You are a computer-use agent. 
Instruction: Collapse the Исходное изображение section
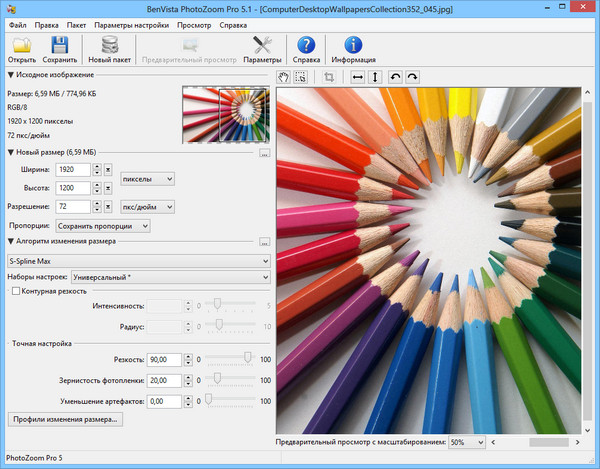[11, 75]
